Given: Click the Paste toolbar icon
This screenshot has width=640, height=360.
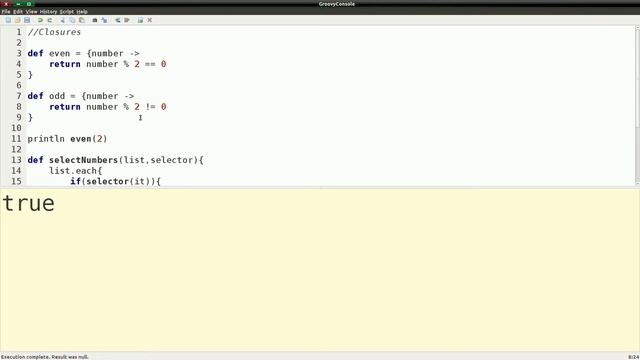Looking at the screenshot, I should click(x=82, y=20).
